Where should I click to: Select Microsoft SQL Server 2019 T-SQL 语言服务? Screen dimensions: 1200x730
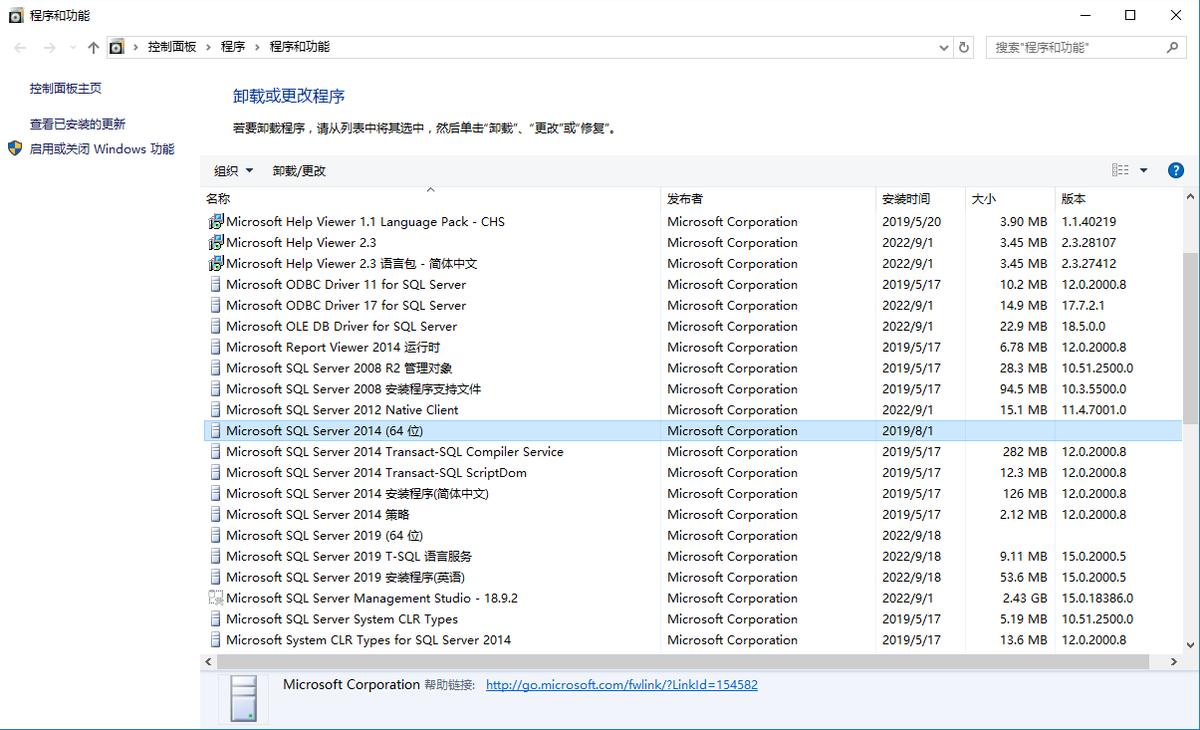coord(692,557)
